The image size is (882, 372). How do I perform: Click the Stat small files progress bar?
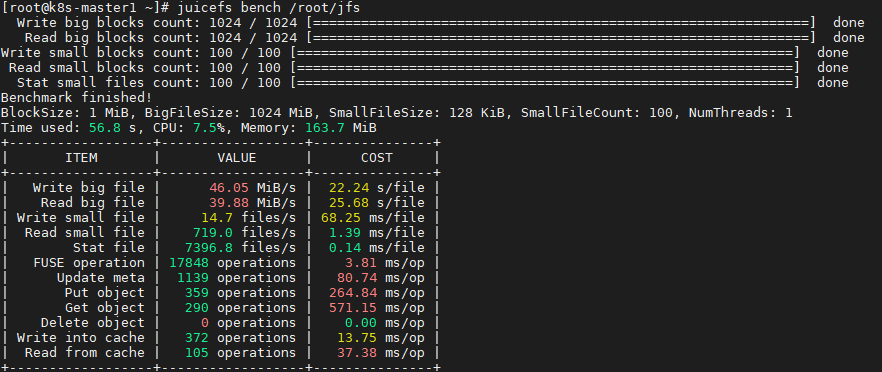coord(545,83)
